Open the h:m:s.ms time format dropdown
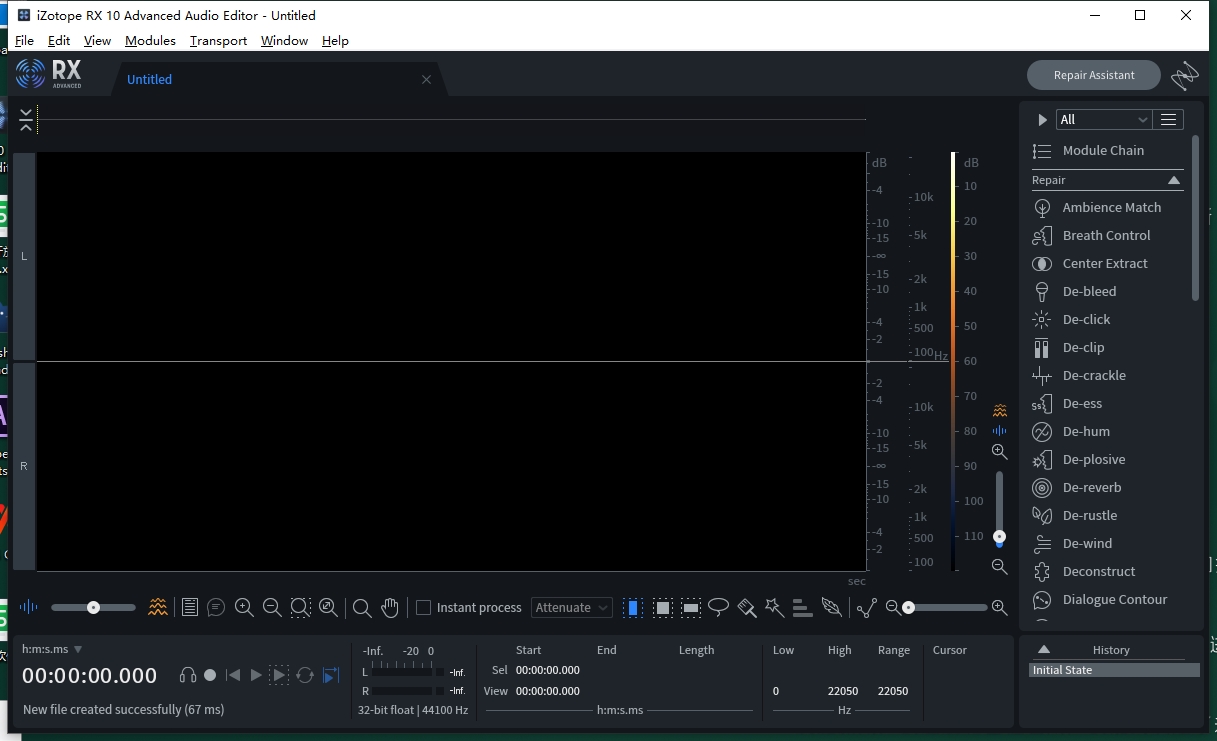1217x741 pixels. (x=52, y=650)
